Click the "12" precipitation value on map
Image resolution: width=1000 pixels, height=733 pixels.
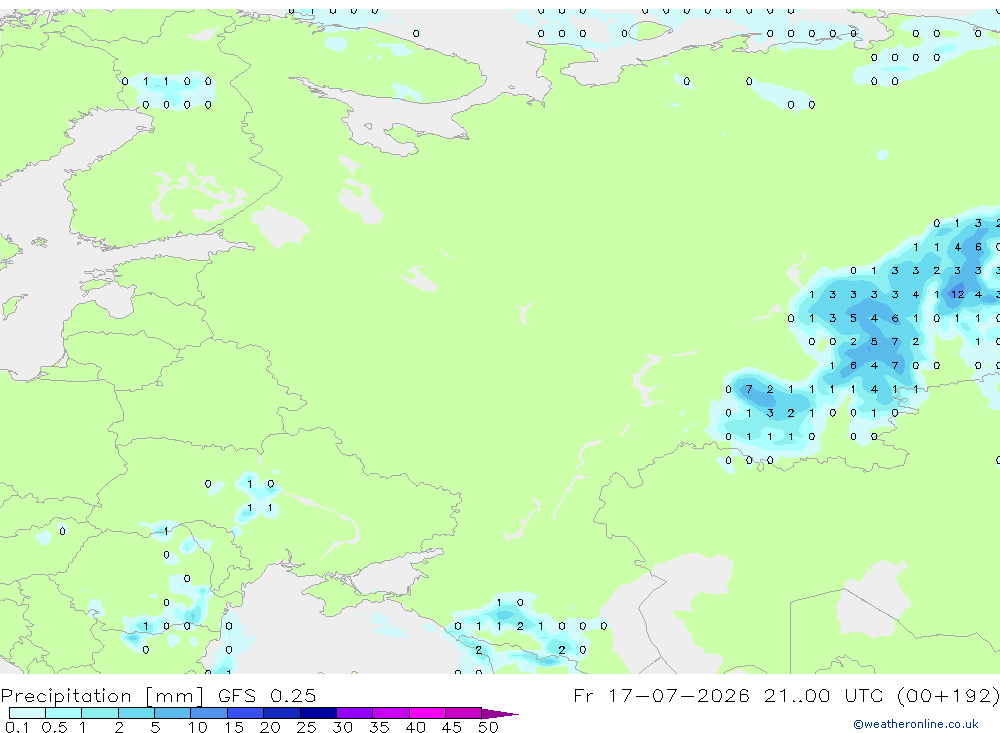pos(957,294)
